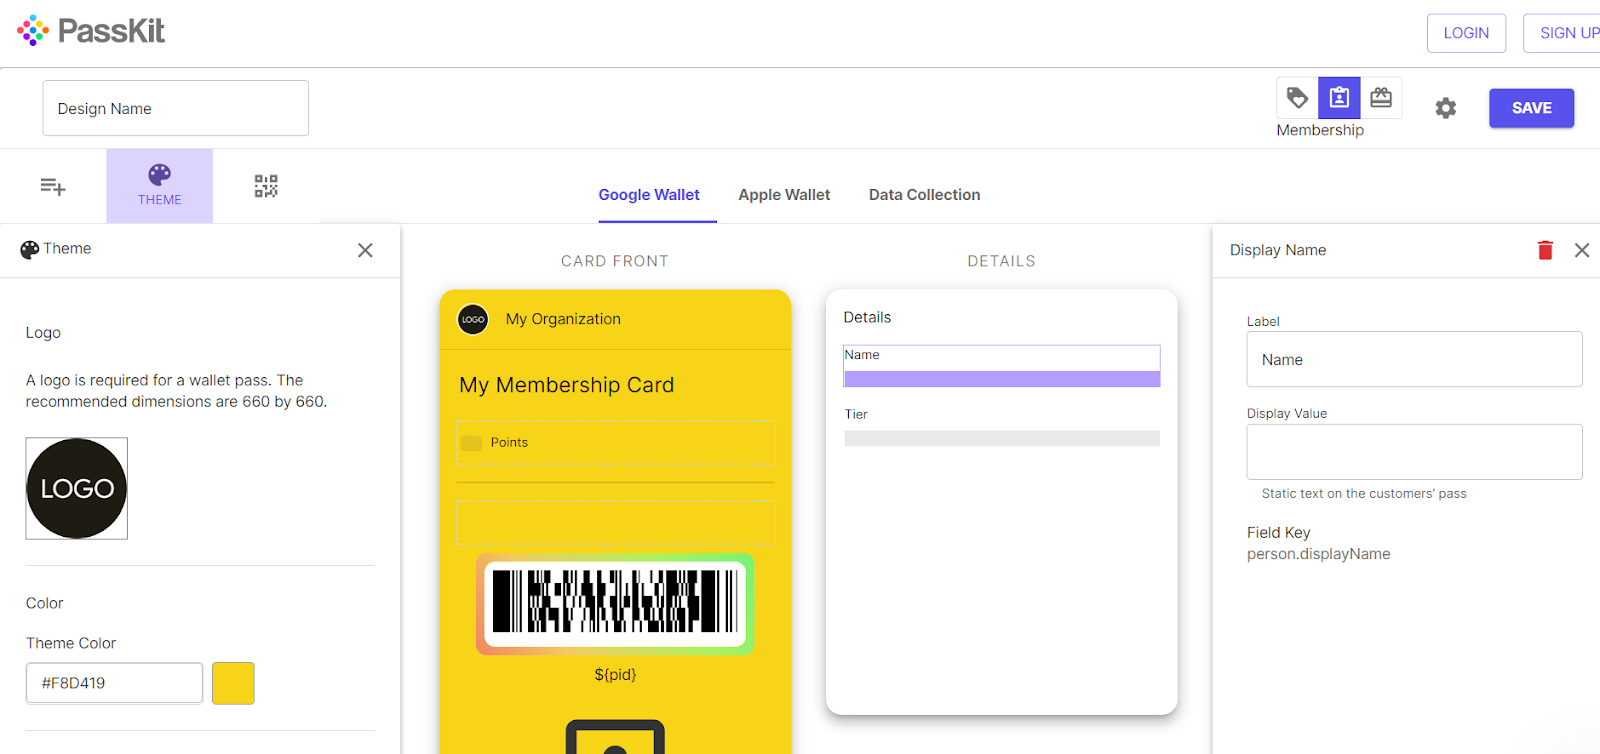The width and height of the screenshot is (1600, 754).
Task: Save the pass design
Action: 1531,108
